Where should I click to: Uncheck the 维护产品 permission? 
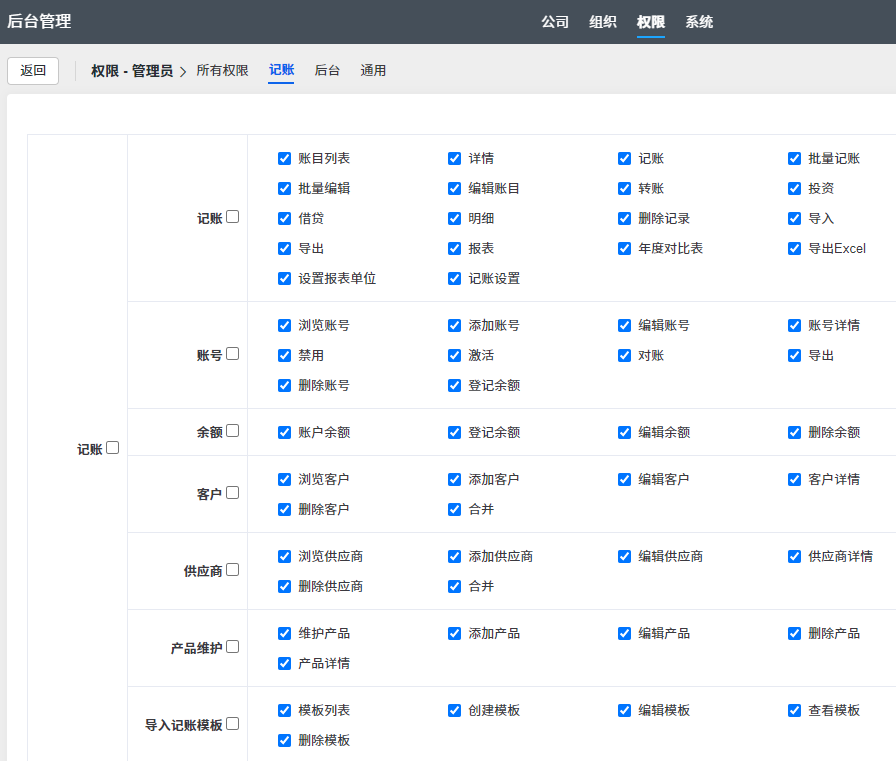pyautogui.click(x=285, y=634)
